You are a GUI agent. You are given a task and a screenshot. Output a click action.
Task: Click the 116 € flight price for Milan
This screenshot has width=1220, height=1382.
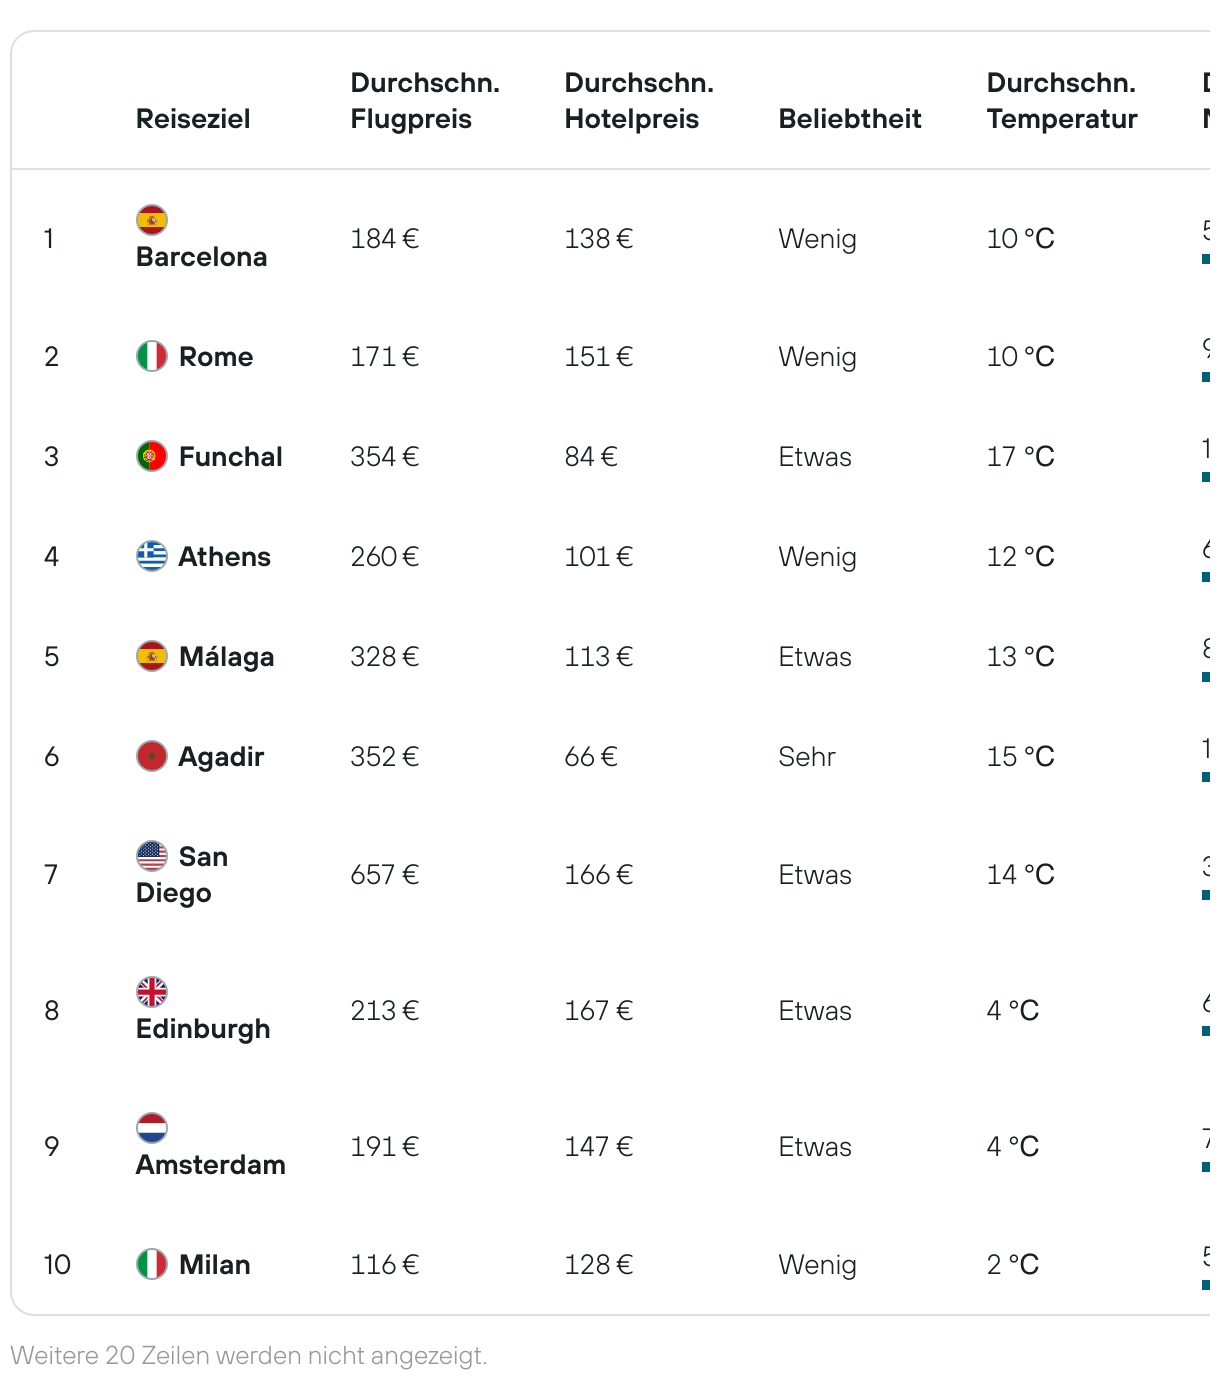tap(384, 1265)
